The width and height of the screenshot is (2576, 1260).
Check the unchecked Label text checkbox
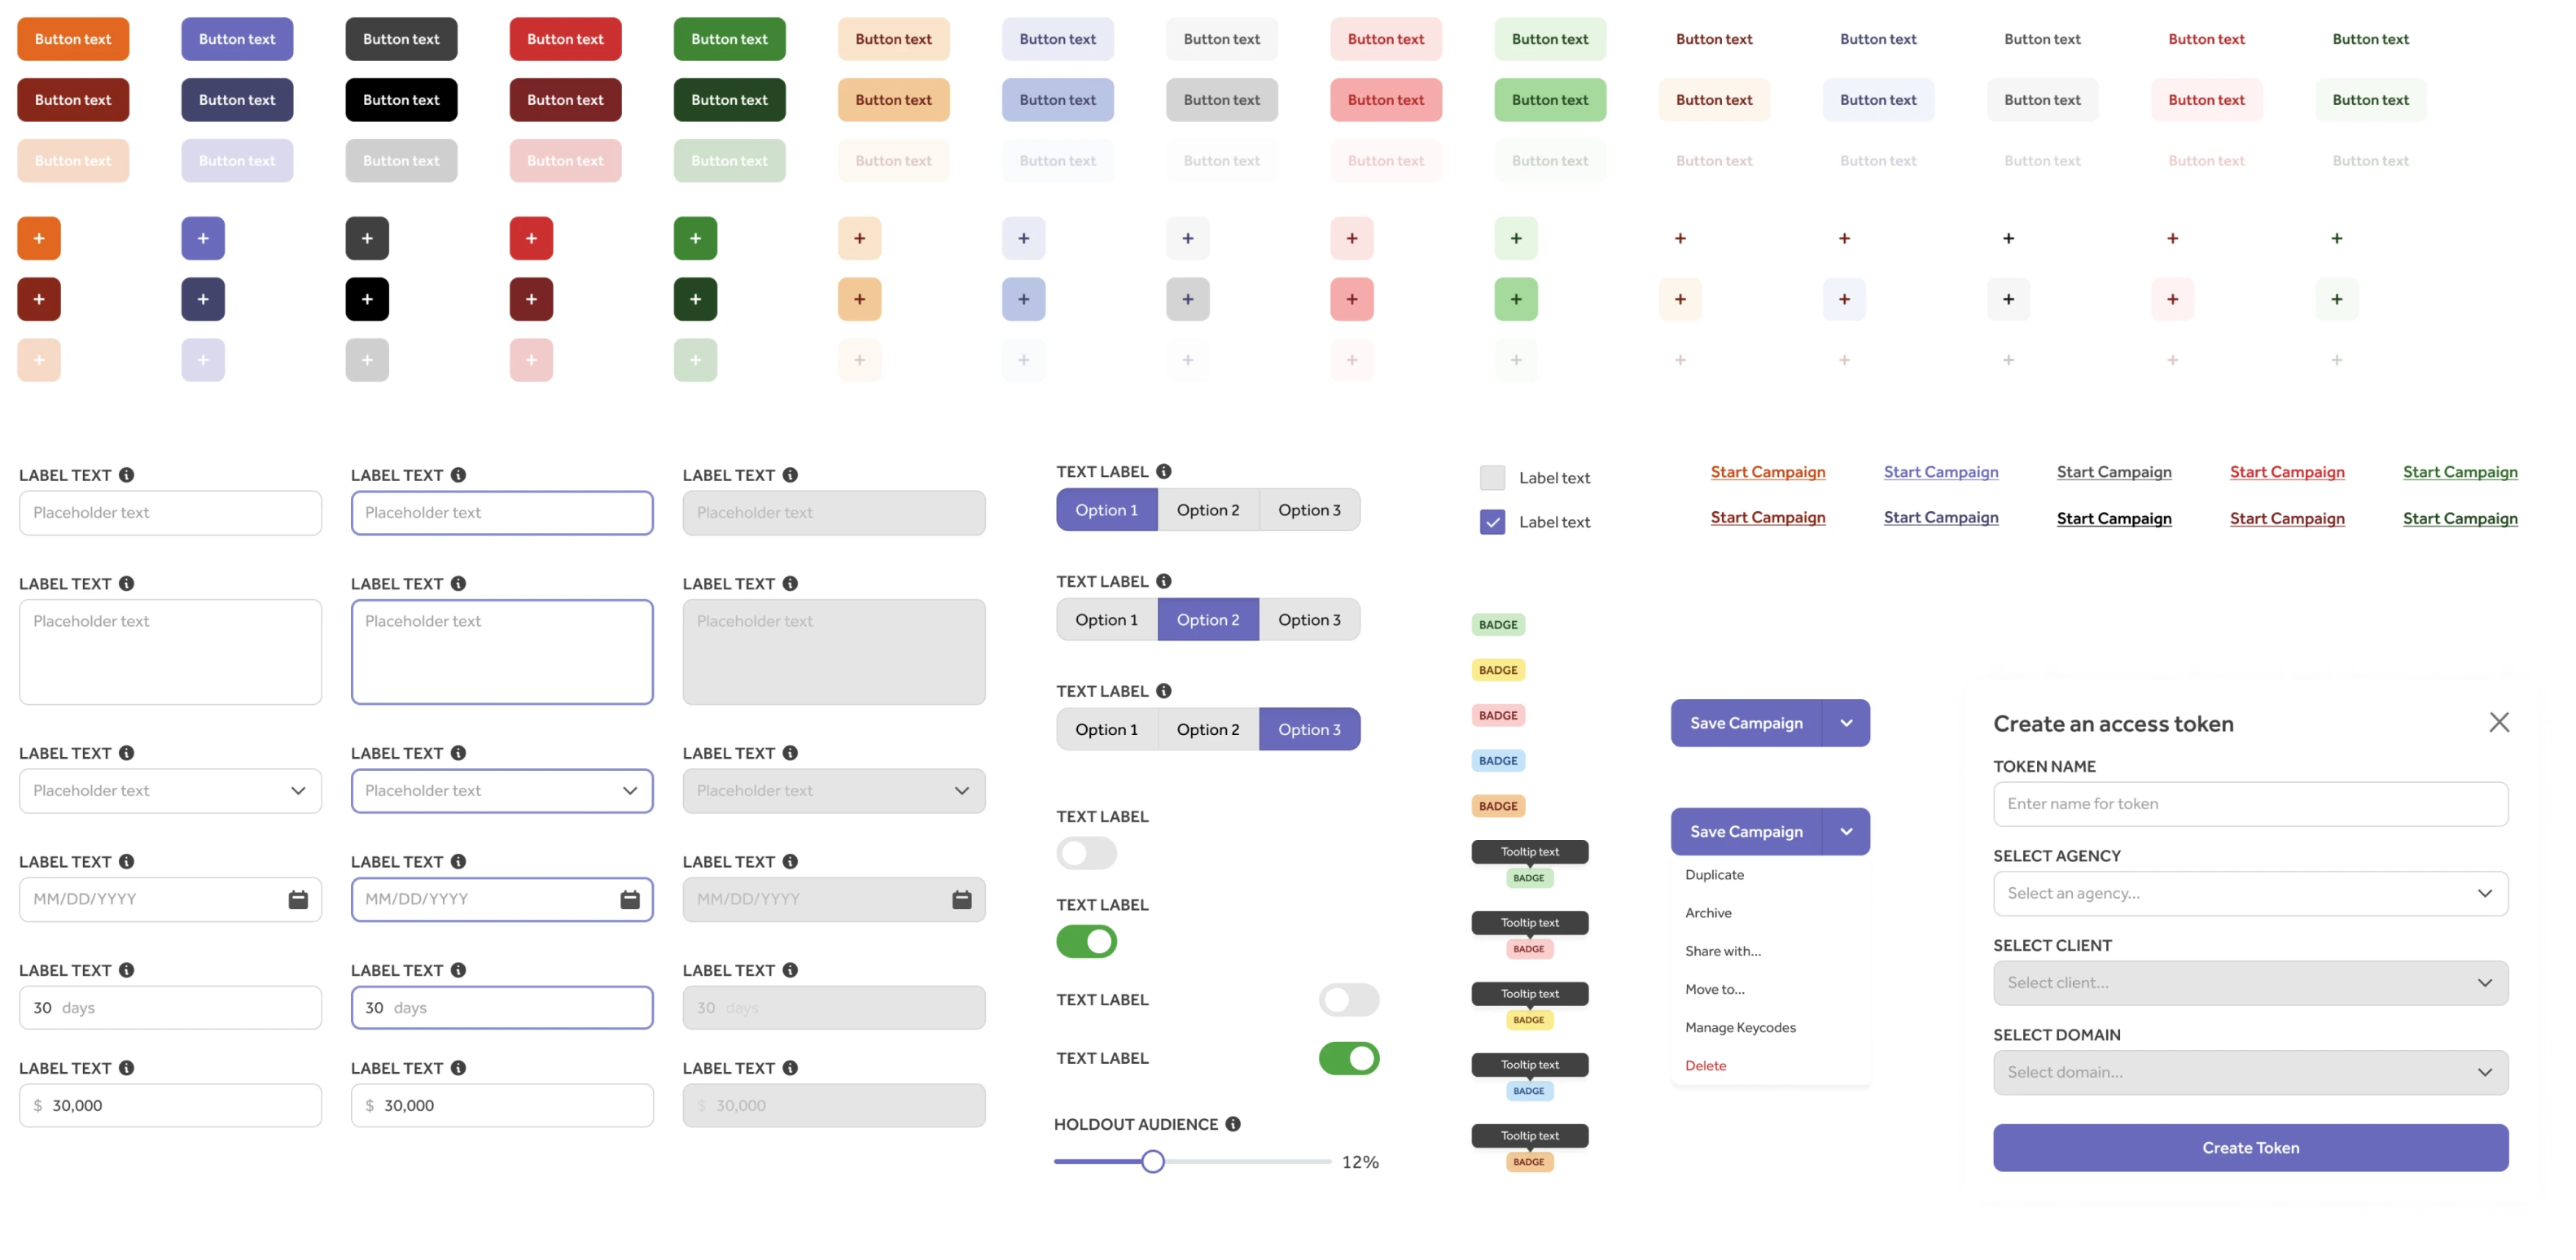[1492, 478]
